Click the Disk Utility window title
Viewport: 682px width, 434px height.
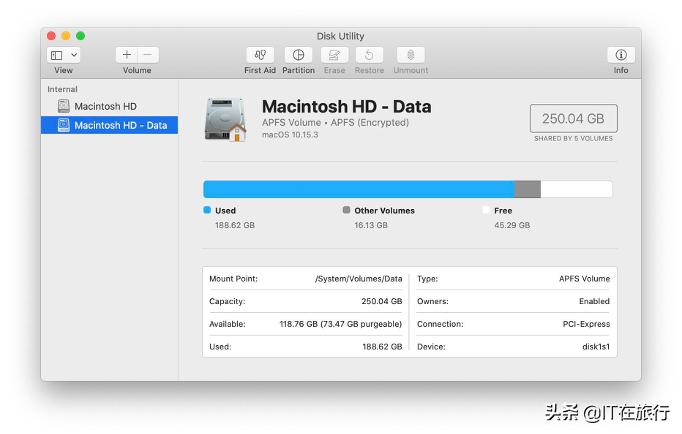tap(341, 36)
